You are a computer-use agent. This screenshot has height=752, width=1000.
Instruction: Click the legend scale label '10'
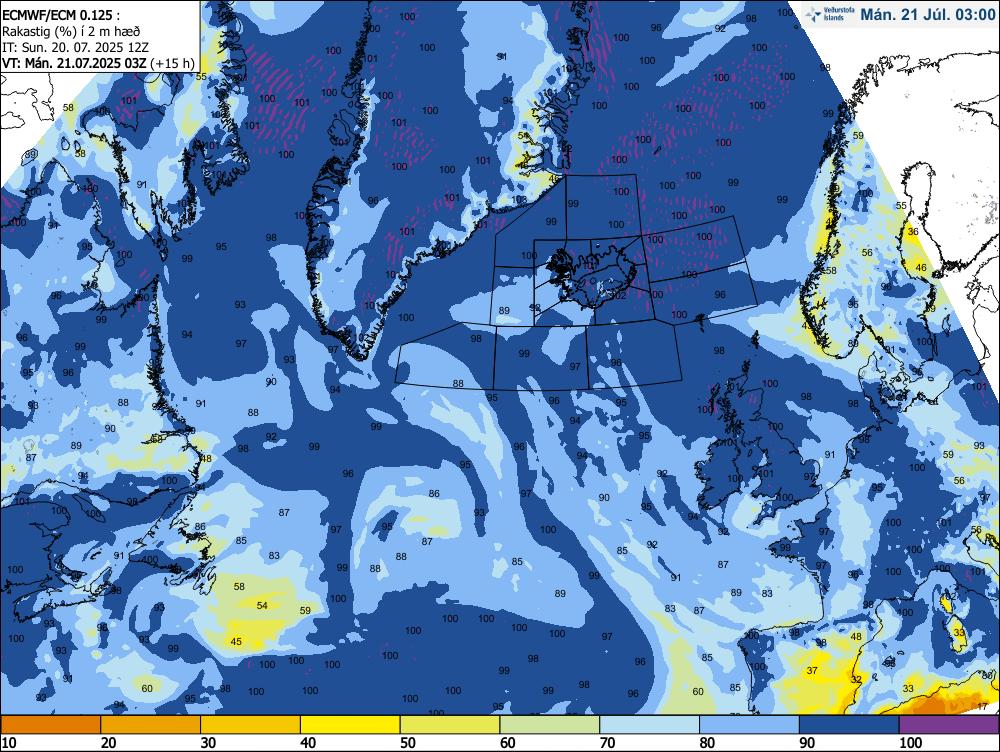coord(9,743)
